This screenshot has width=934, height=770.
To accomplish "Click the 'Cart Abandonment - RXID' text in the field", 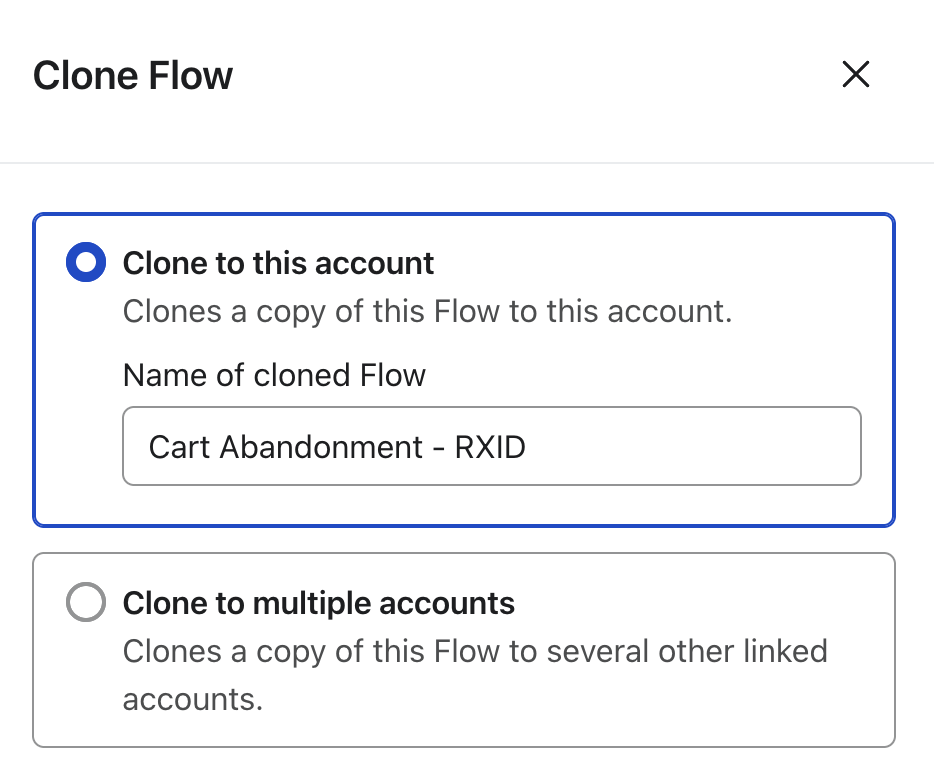I will 337,446.
